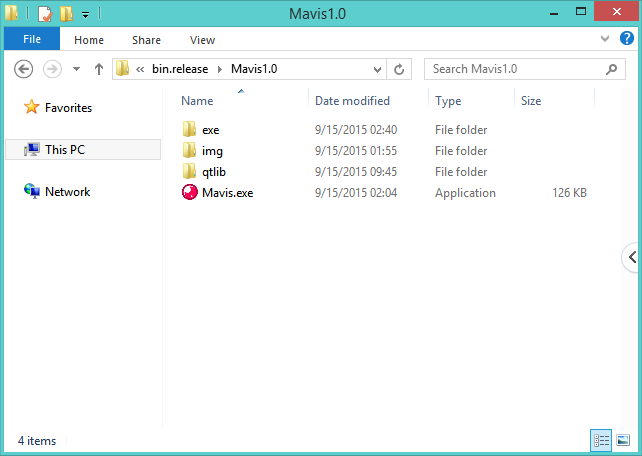
Task: Open the File menu
Action: [x=32, y=39]
